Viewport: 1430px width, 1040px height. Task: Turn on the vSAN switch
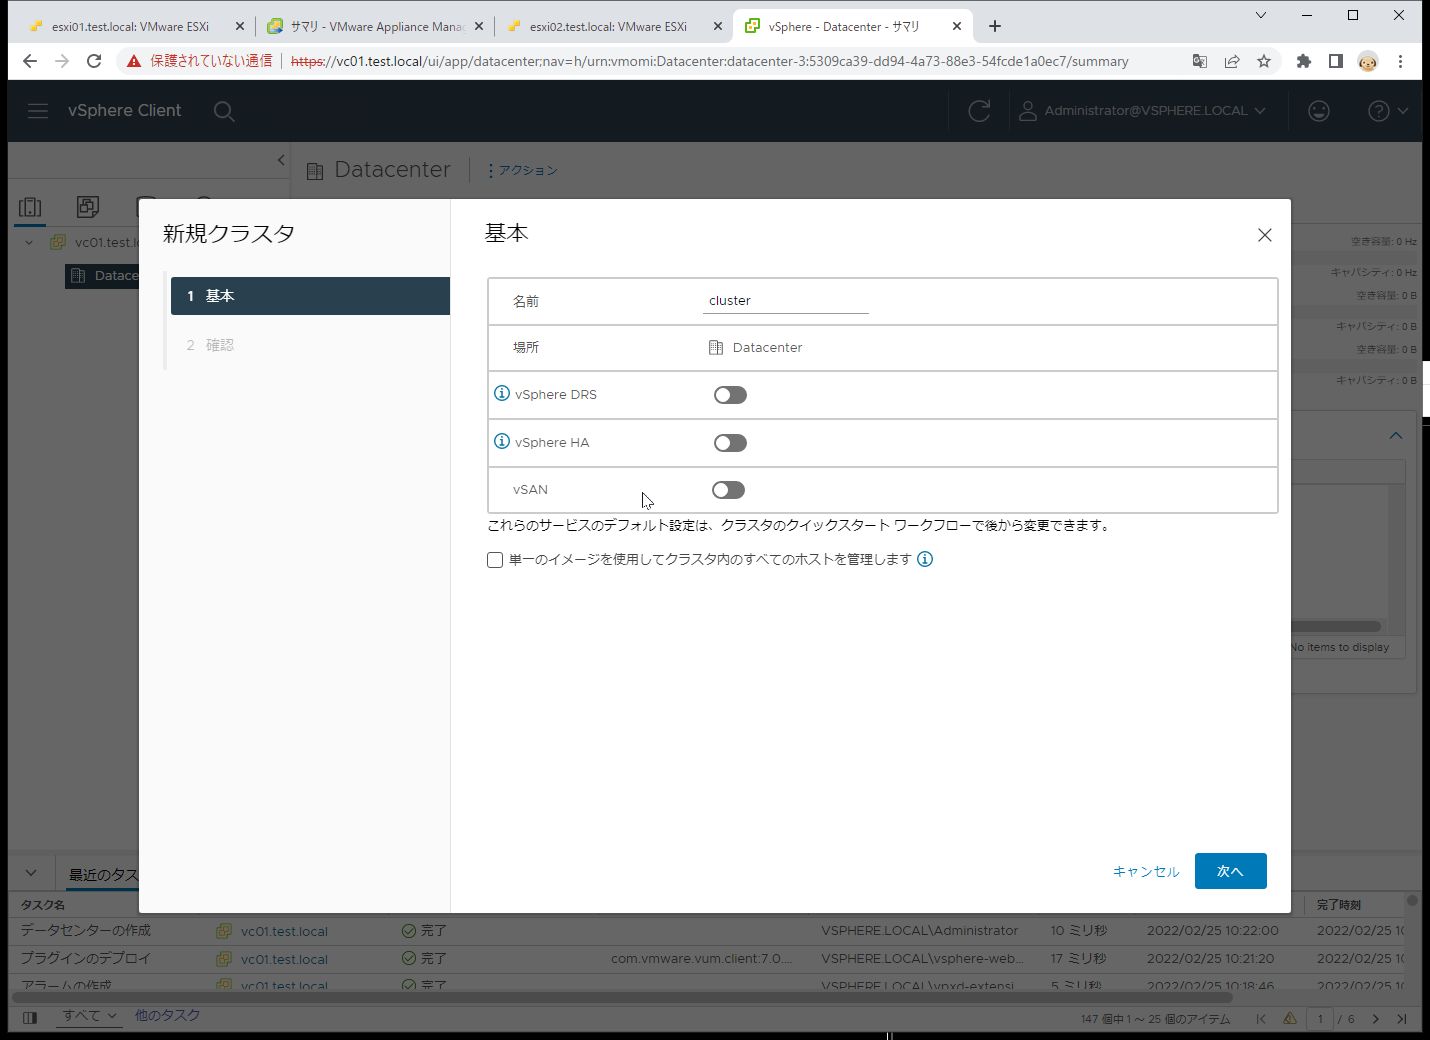(x=728, y=490)
